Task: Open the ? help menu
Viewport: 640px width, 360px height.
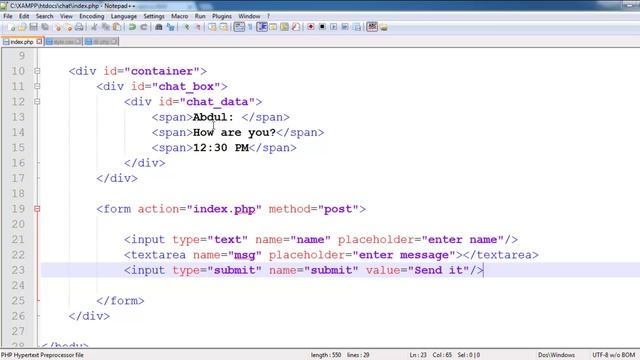Action: click(268, 16)
